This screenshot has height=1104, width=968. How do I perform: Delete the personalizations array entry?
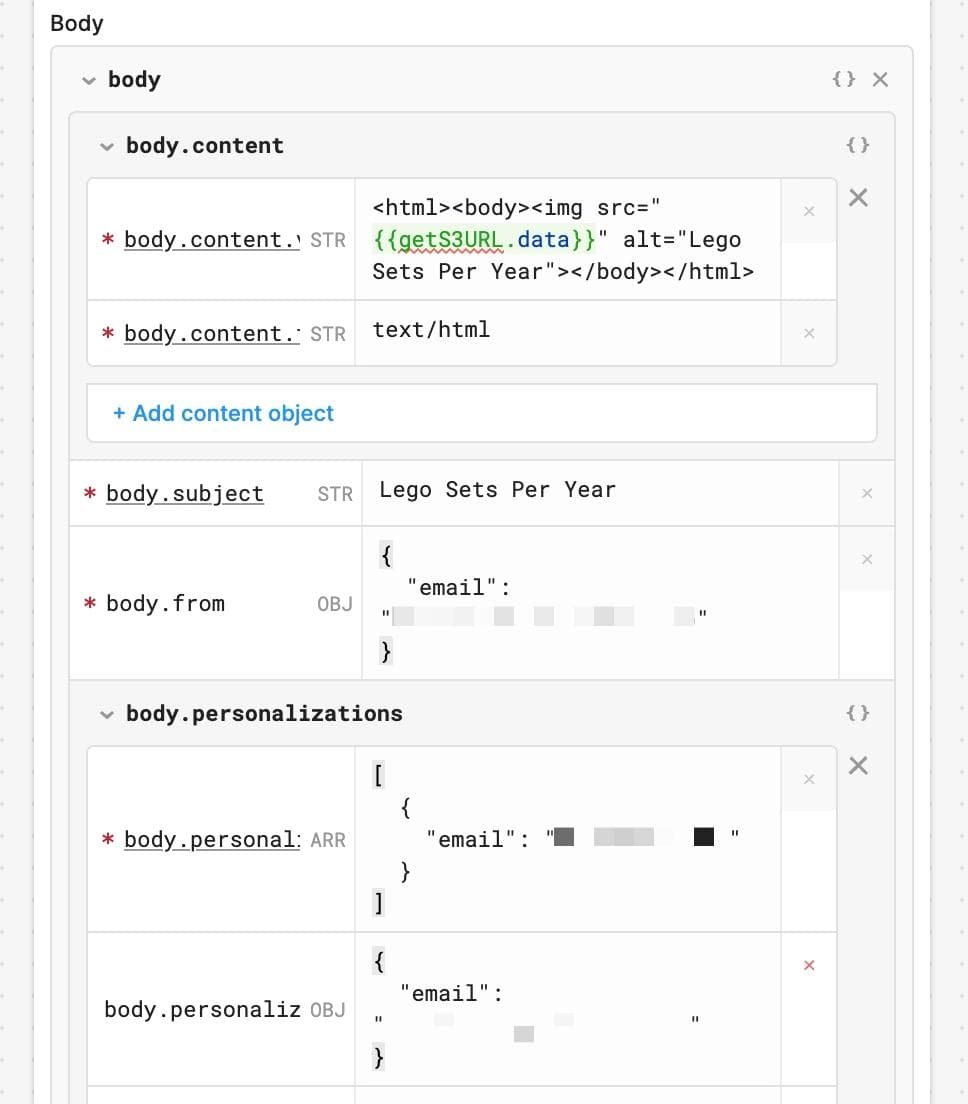pos(858,765)
